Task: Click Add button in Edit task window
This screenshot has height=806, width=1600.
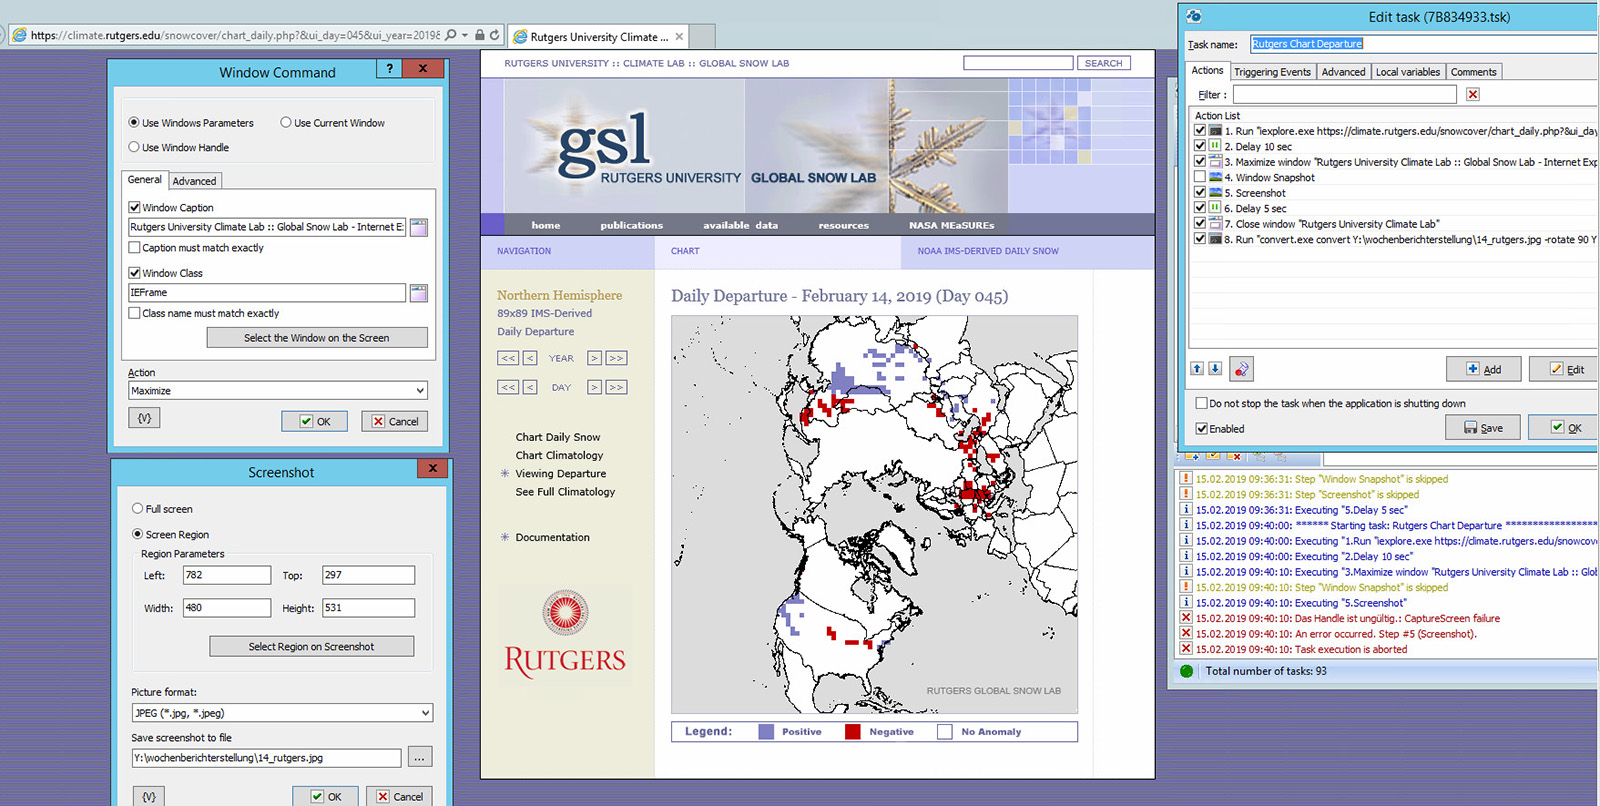Action: [x=1483, y=369]
